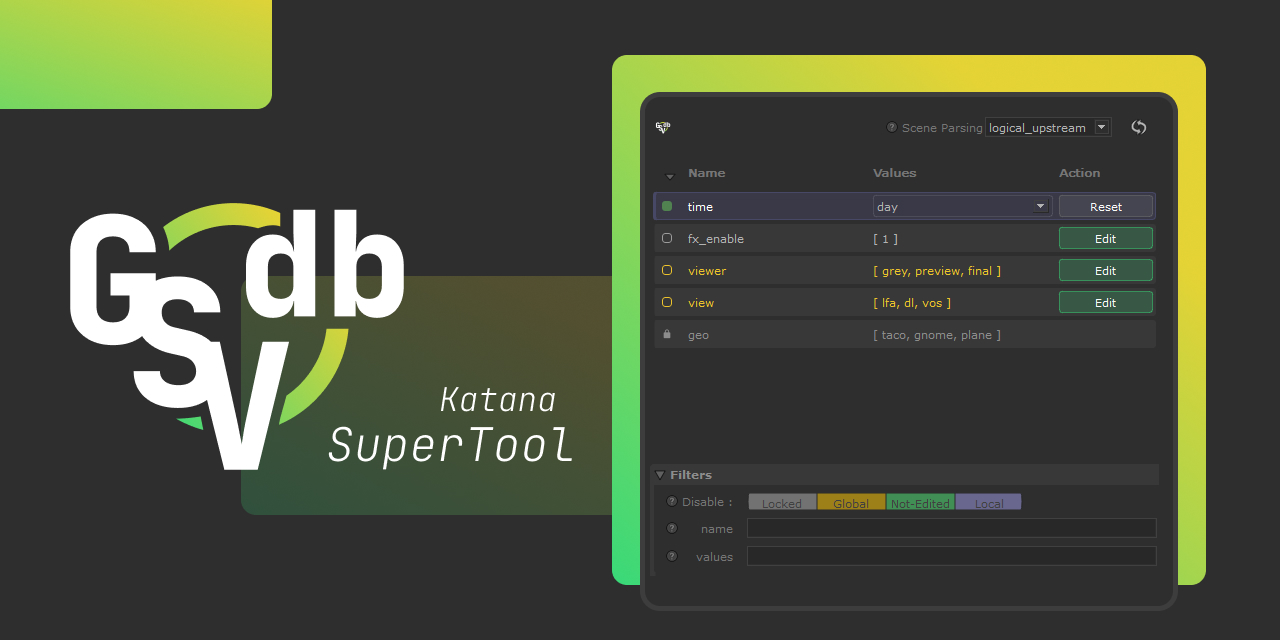The height and width of the screenshot is (640, 1280).
Task: Toggle the Locked filter button
Action: point(782,503)
